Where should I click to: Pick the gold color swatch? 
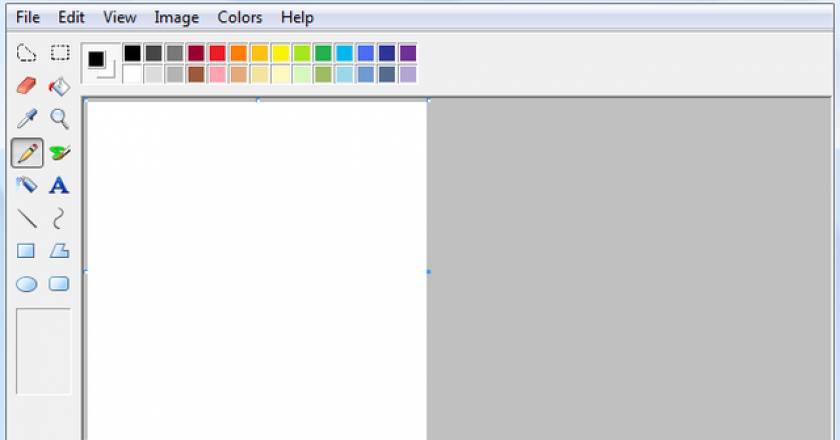pyautogui.click(x=259, y=53)
